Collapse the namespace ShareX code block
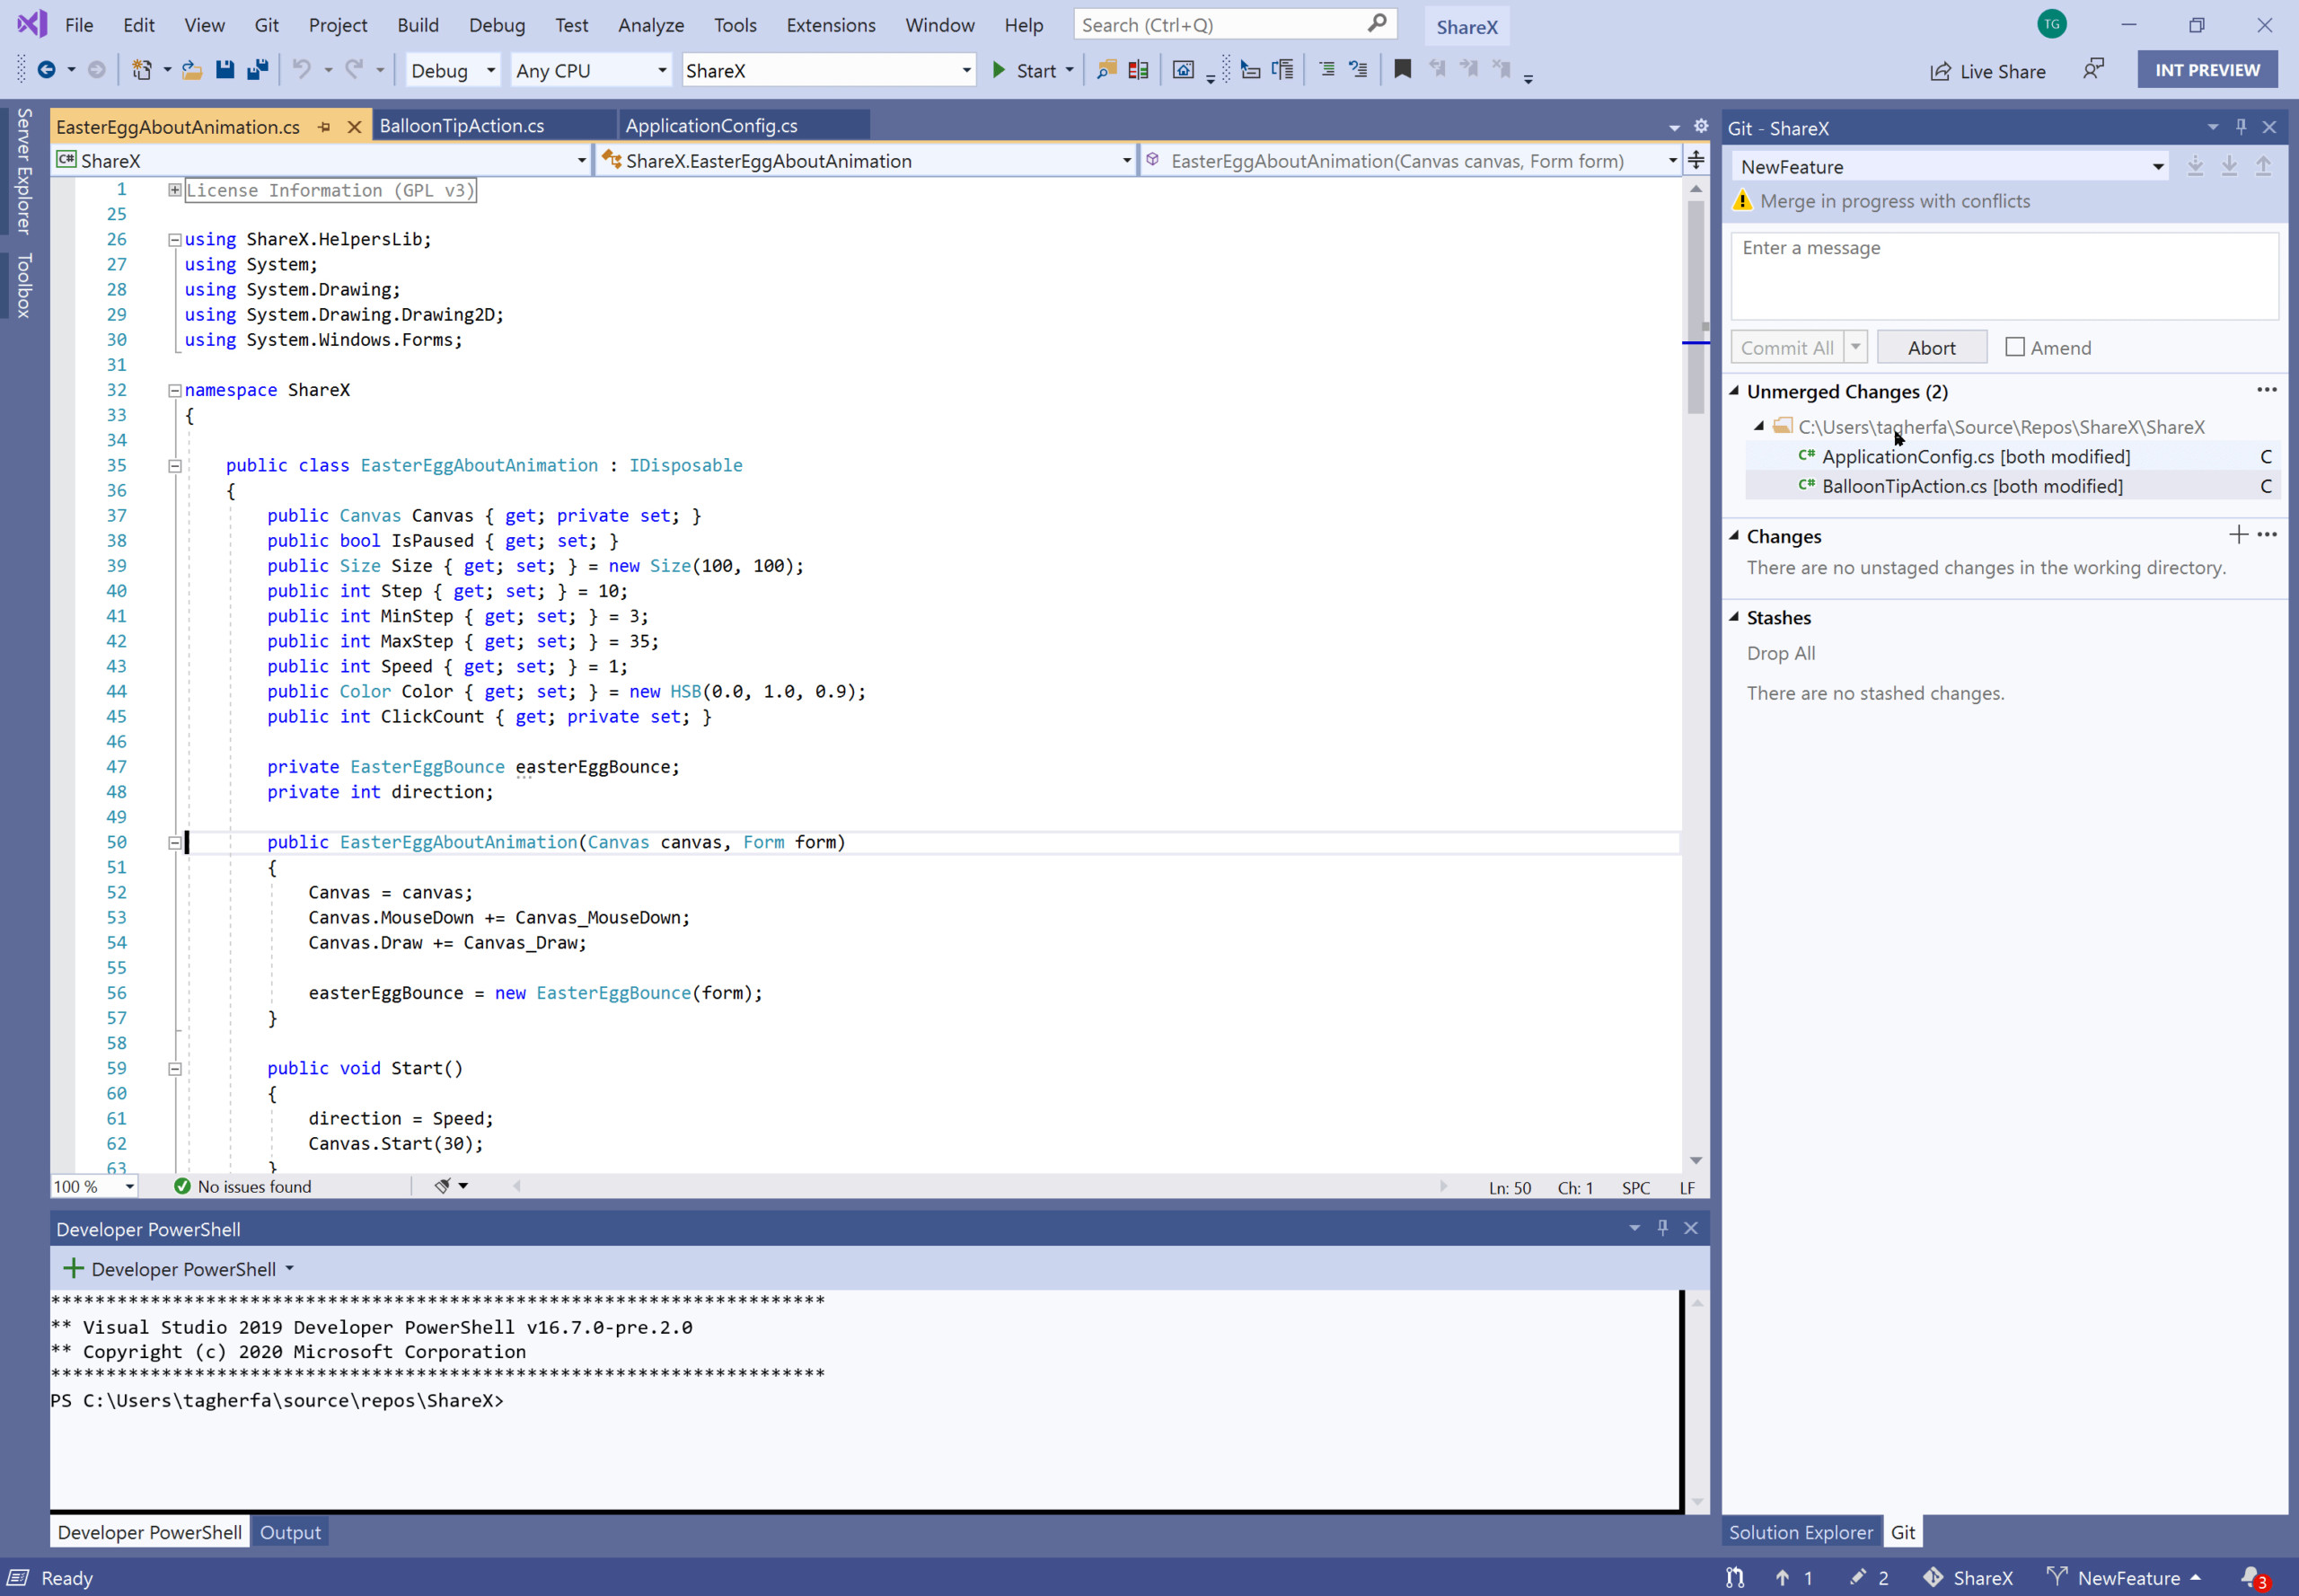Image resolution: width=2299 pixels, height=1596 pixels. pyautogui.click(x=174, y=390)
